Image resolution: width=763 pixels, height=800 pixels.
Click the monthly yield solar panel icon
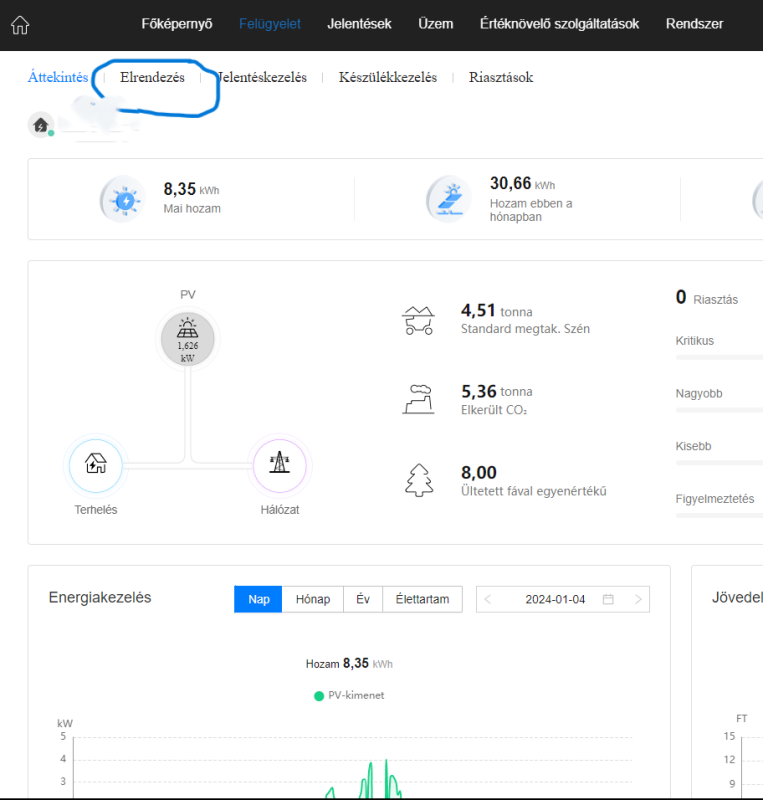click(x=449, y=199)
